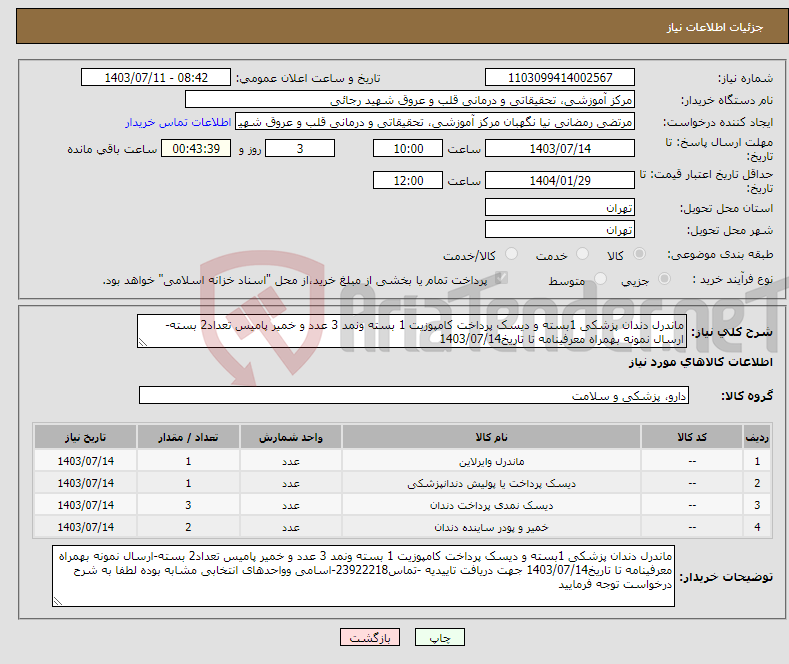Click the request creator field مرتضی رمضانی نیا

click(x=435, y=122)
